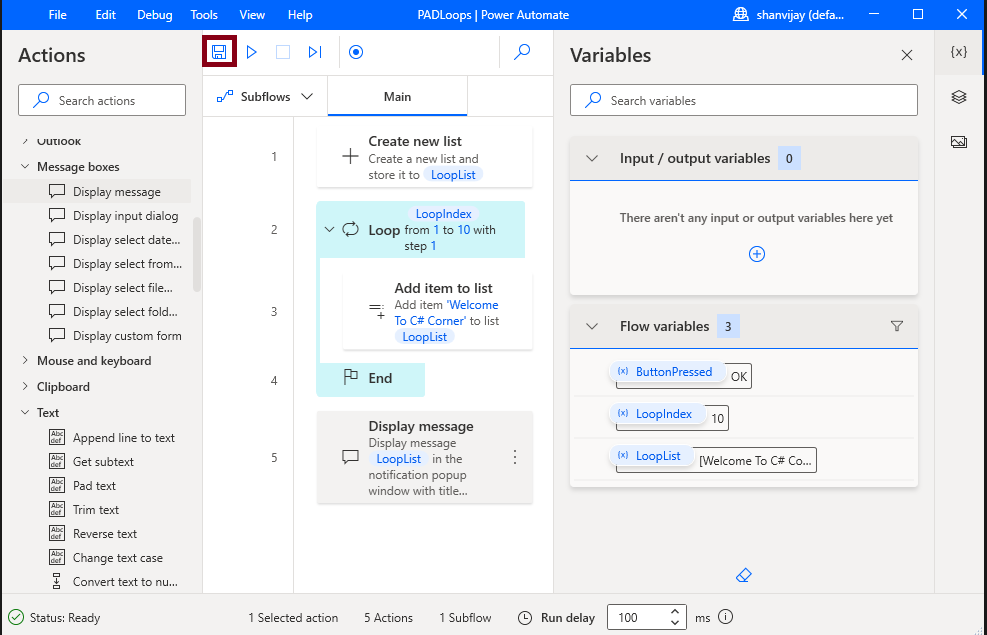Select Convert text to number action
Viewport: 987px width, 635px height.
coord(113,582)
